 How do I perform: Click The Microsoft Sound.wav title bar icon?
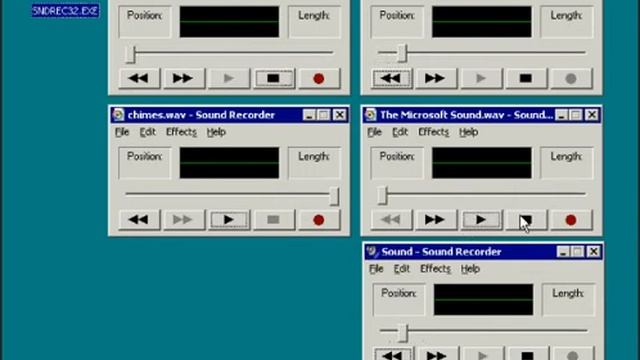371,115
